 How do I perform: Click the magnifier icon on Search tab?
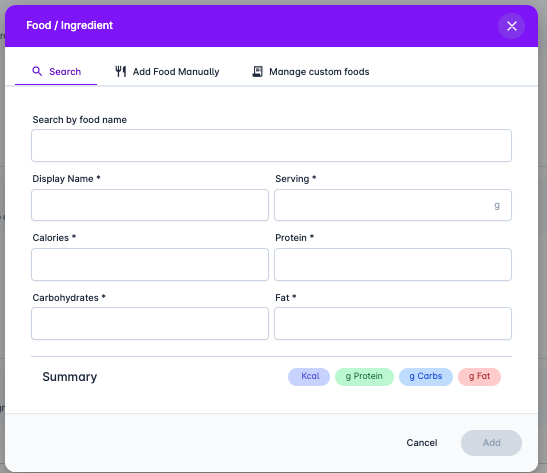[x=37, y=71]
